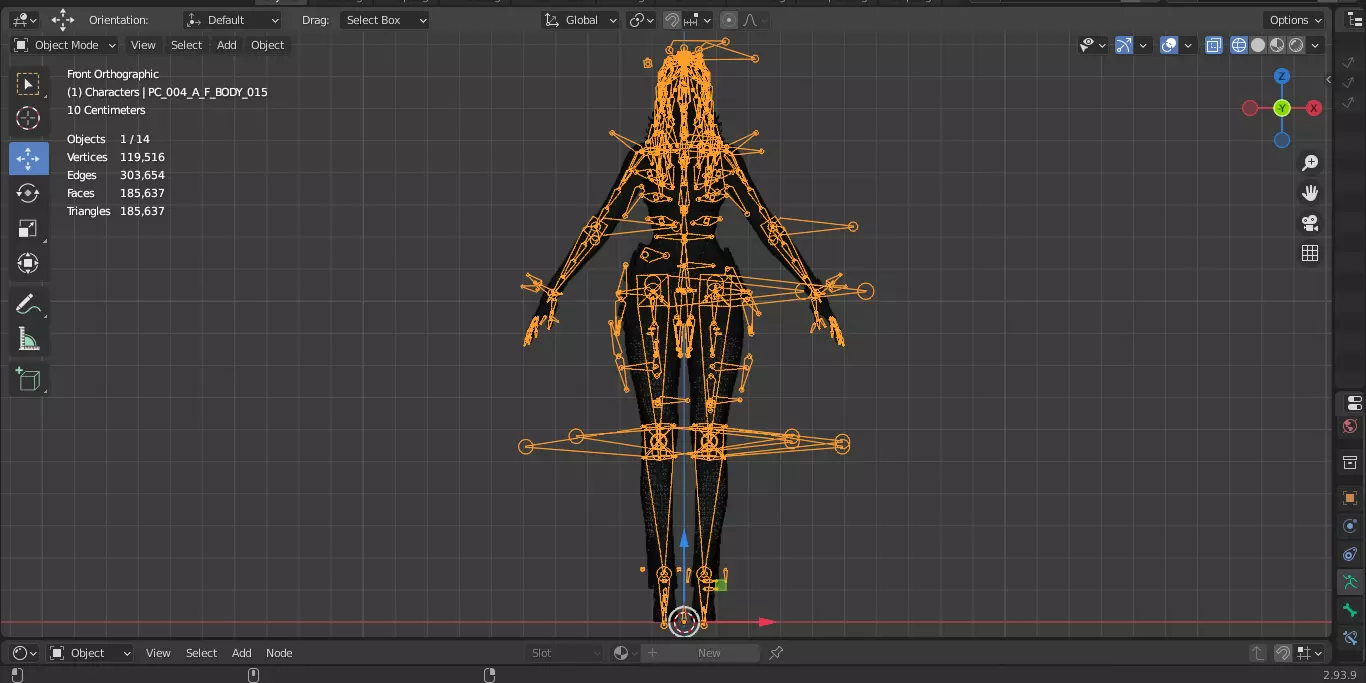Image resolution: width=1366 pixels, height=683 pixels.
Task: Pick the Scale tool
Action: click(28, 228)
